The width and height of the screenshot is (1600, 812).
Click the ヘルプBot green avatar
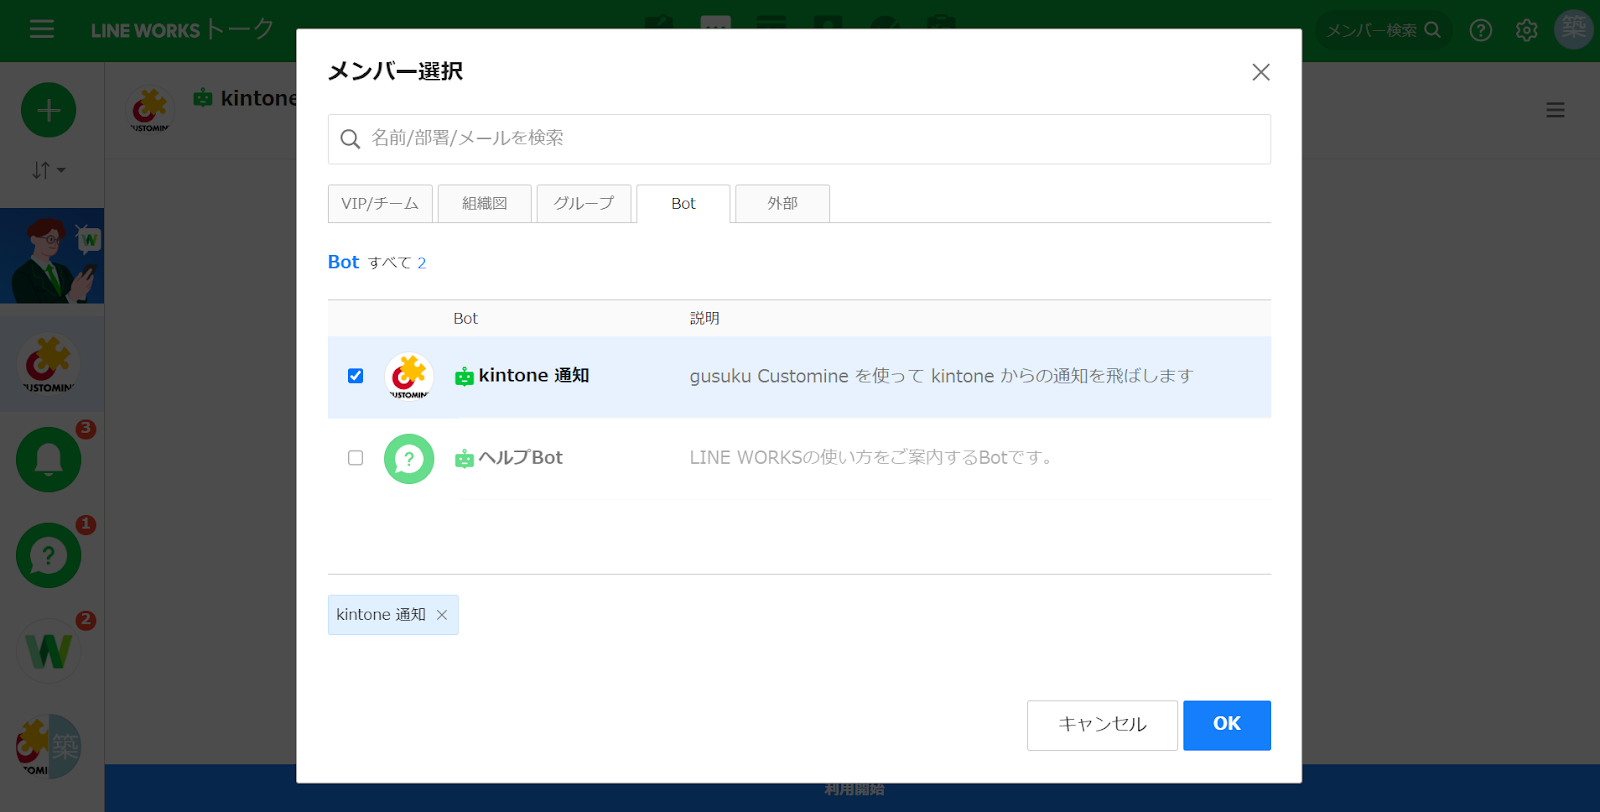[x=409, y=459]
